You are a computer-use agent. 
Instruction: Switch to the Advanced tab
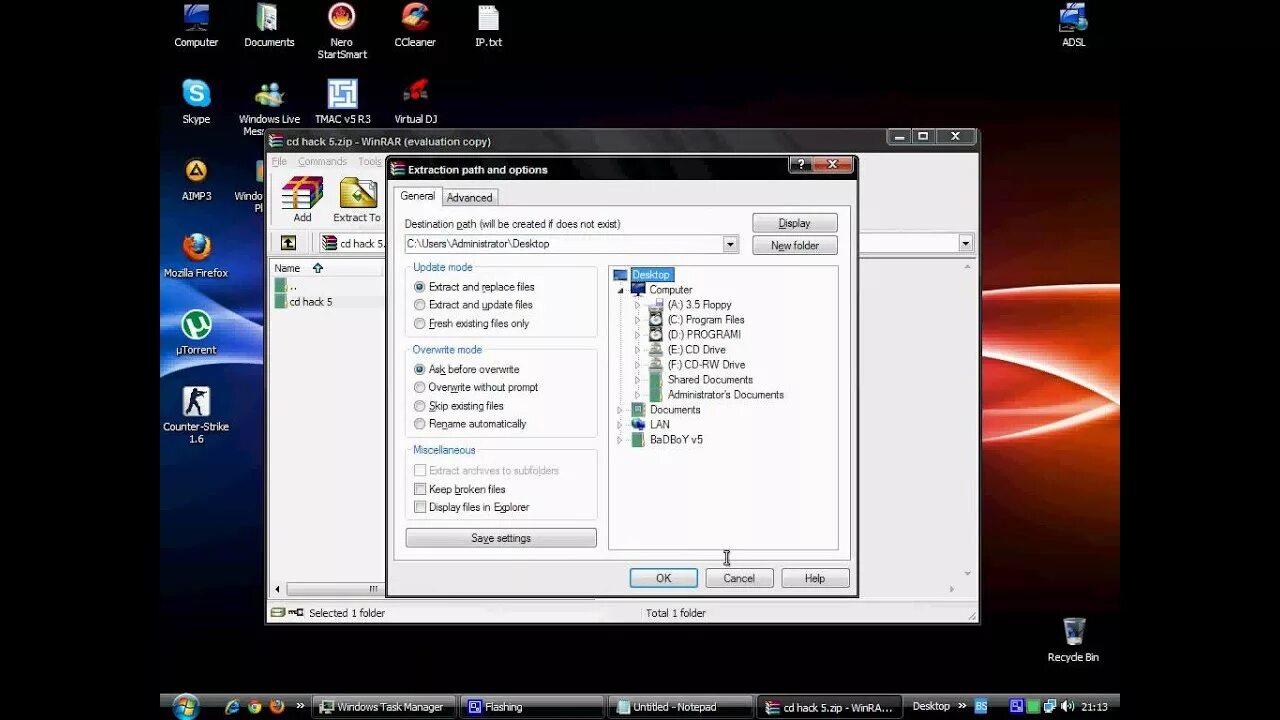469,198
